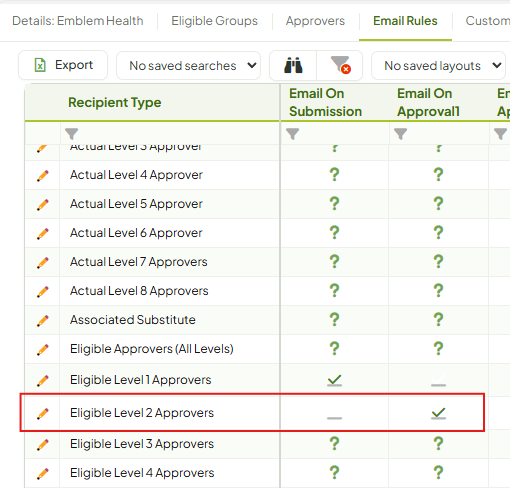Toggle Email On Submission for Actual Level 8 Approvers
Viewport: 510px width, 488px height.
click(x=334, y=291)
